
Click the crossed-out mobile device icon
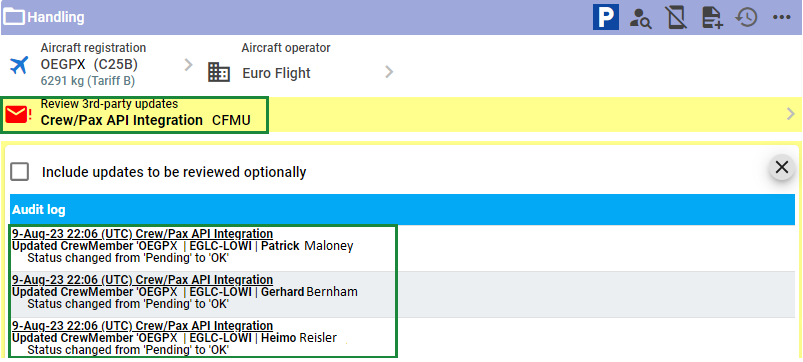click(x=677, y=17)
